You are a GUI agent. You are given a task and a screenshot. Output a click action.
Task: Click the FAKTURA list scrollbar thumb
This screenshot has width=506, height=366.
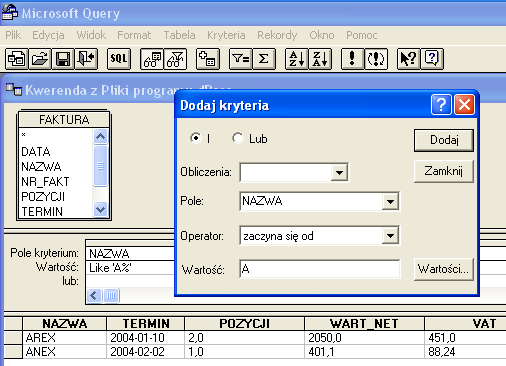100,166
